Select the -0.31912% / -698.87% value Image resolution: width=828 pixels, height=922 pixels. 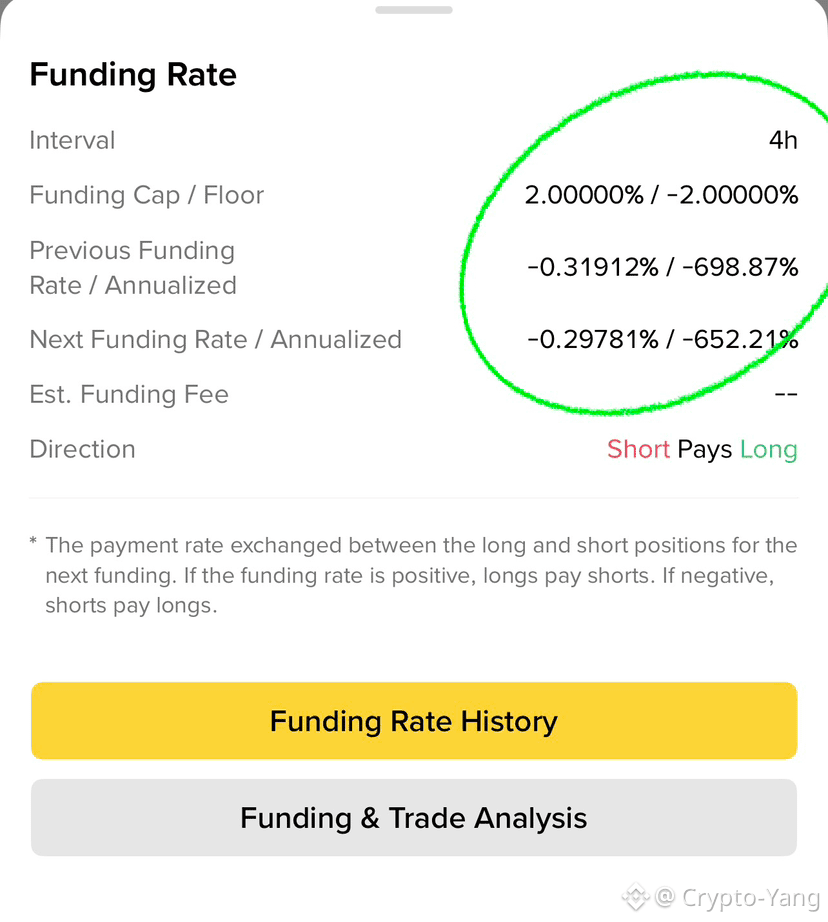click(x=663, y=268)
